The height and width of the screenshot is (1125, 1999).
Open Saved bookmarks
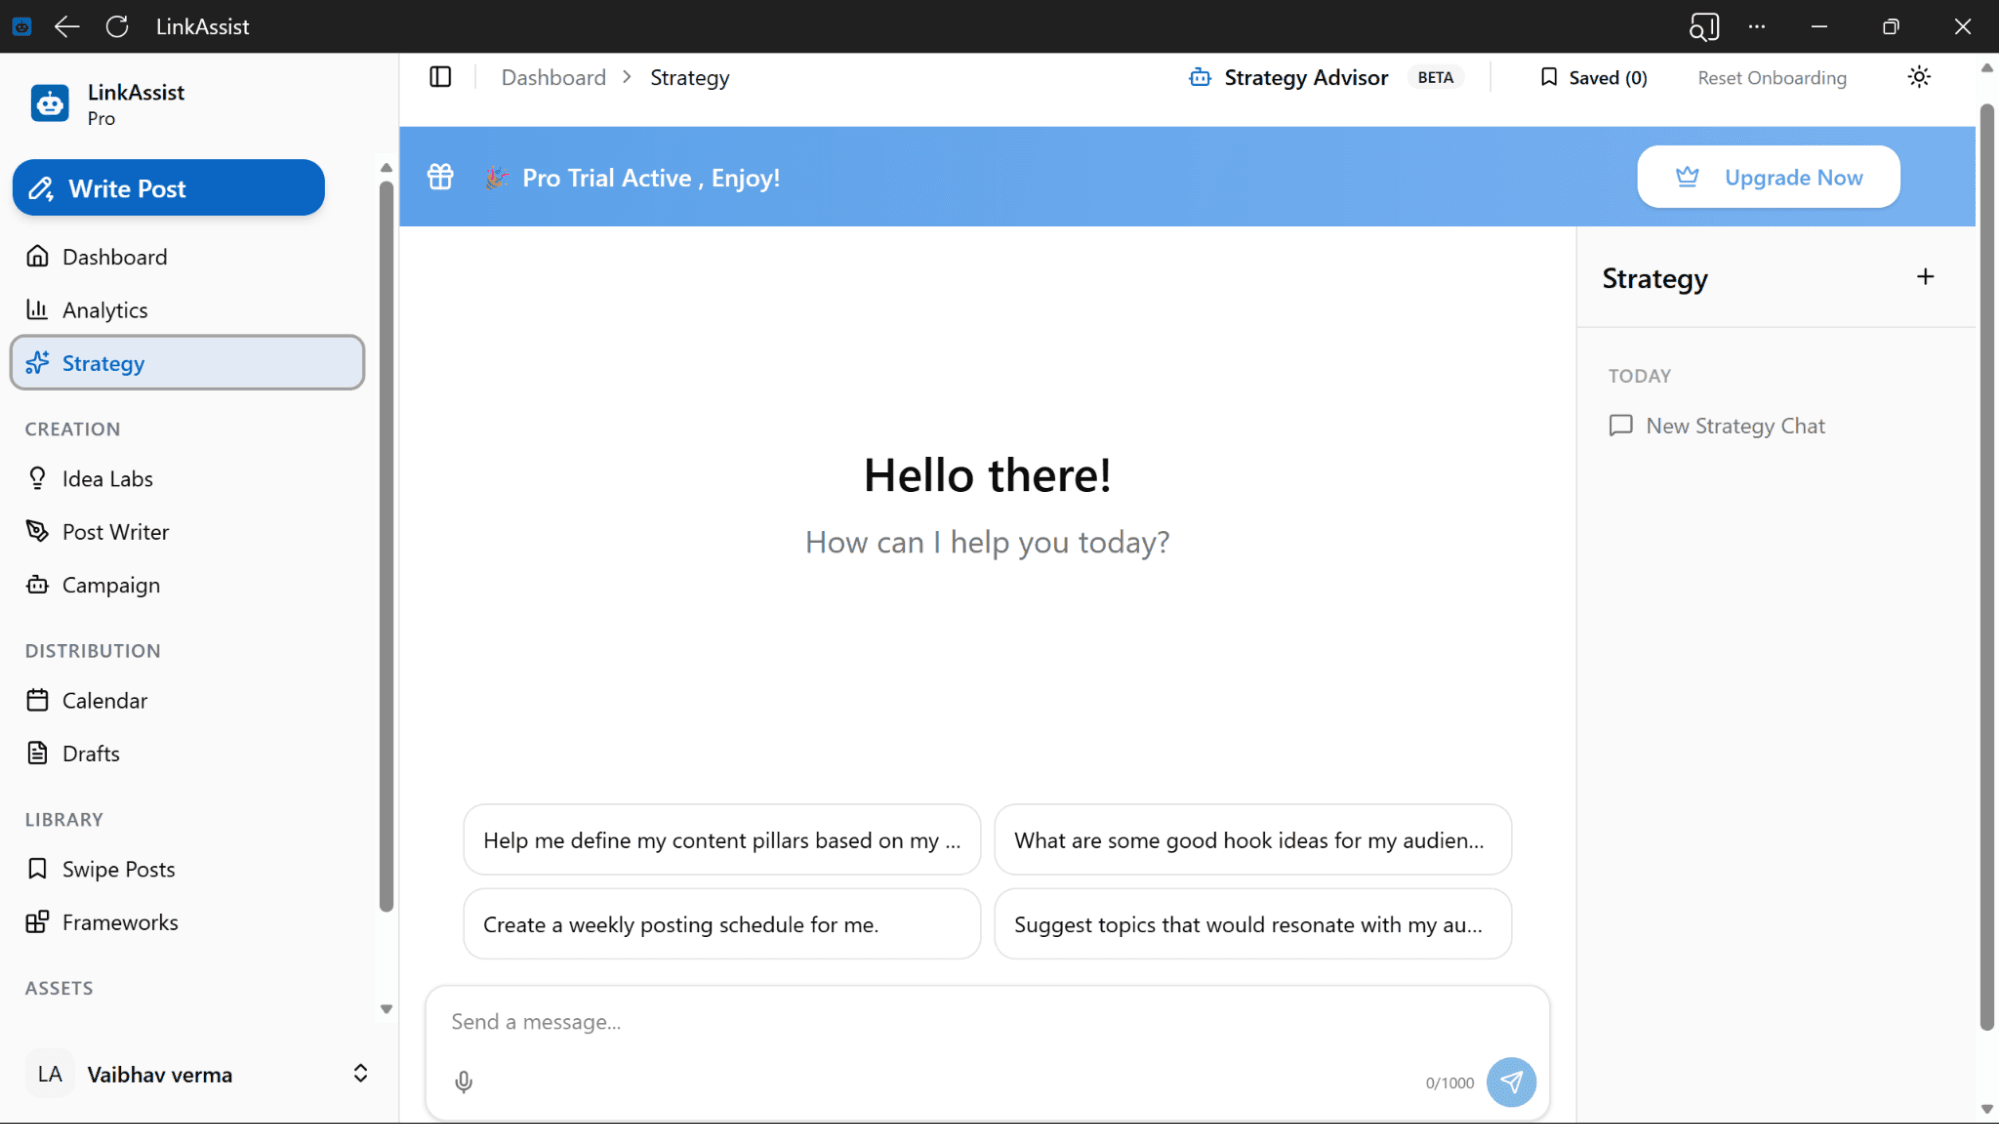point(1593,77)
